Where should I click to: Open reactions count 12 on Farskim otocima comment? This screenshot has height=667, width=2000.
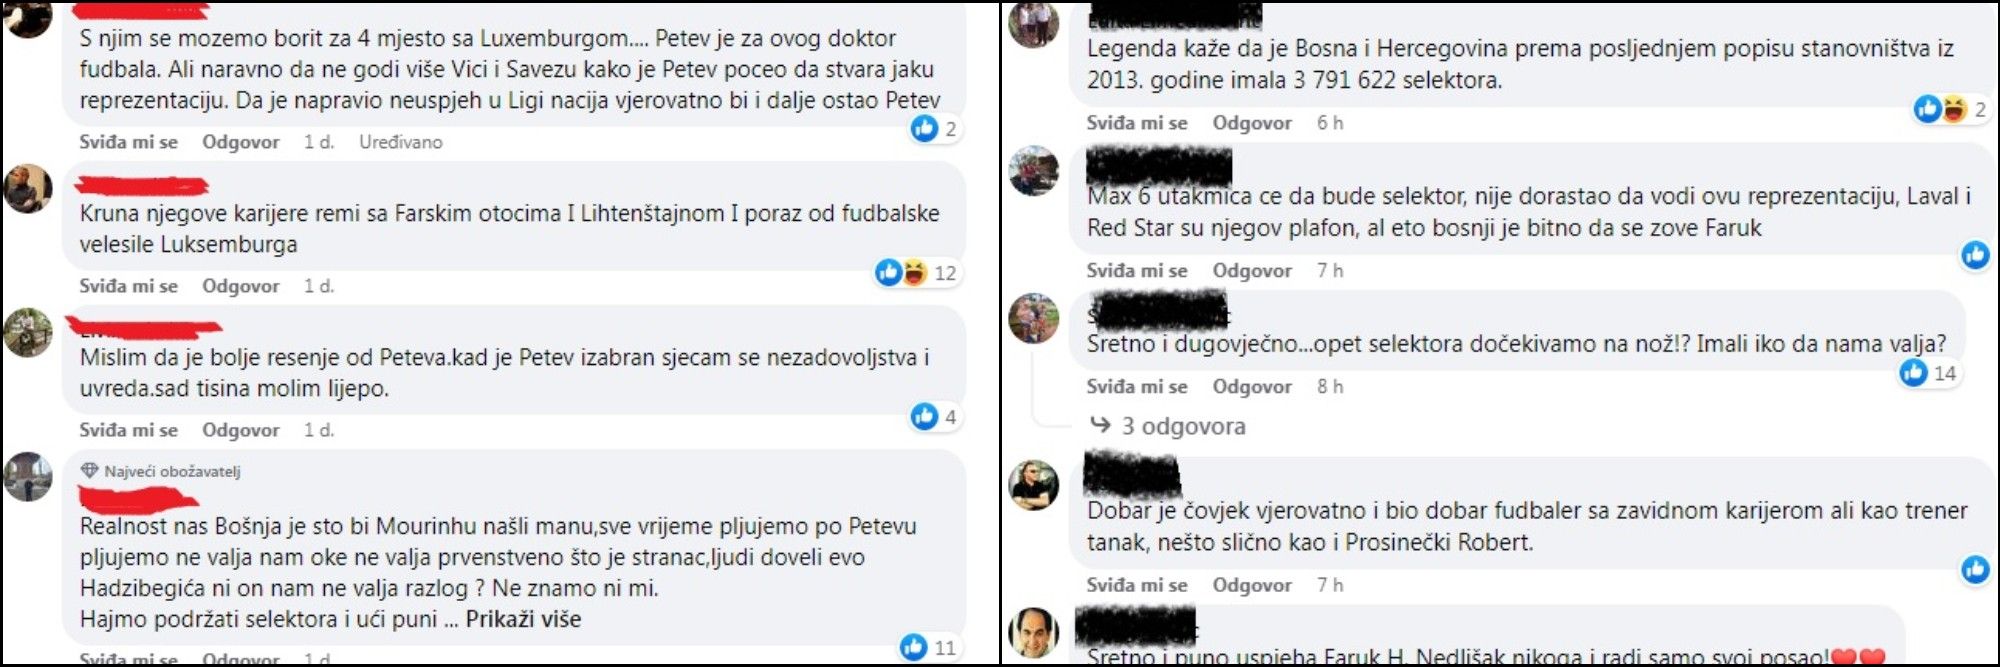(916, 272)
